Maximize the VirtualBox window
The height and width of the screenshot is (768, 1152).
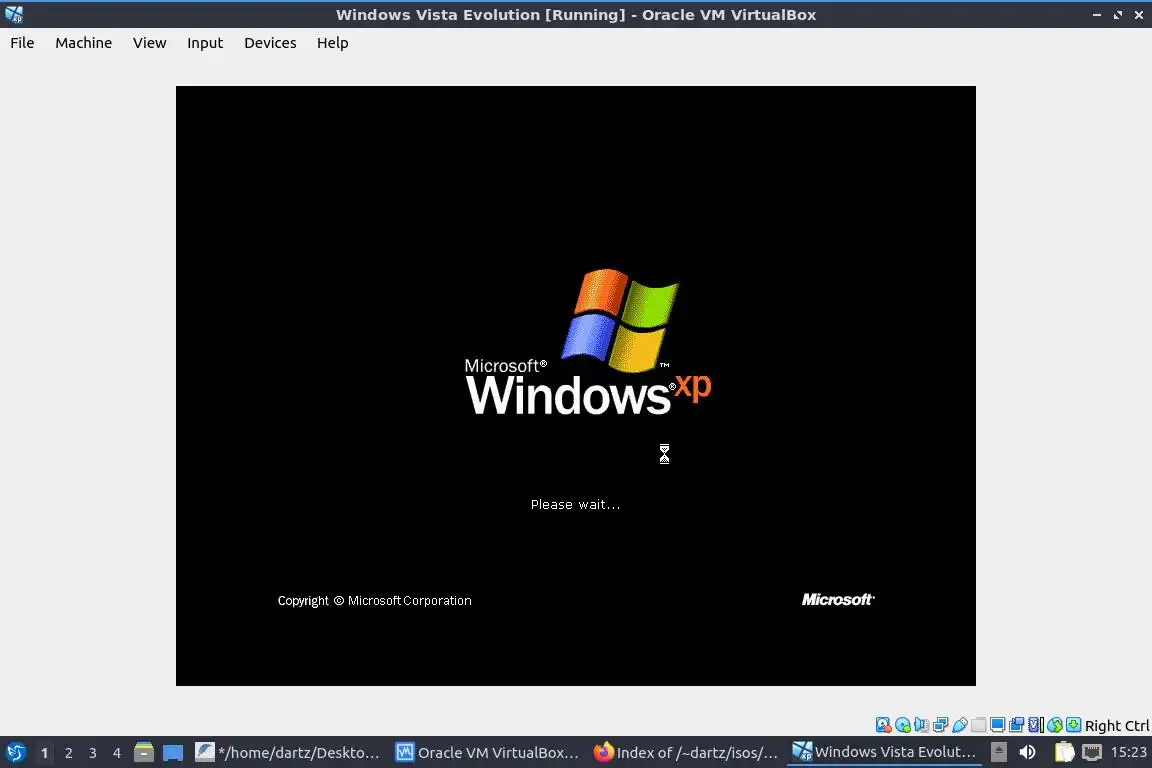pyautogui.click(x=1117, y=15)
